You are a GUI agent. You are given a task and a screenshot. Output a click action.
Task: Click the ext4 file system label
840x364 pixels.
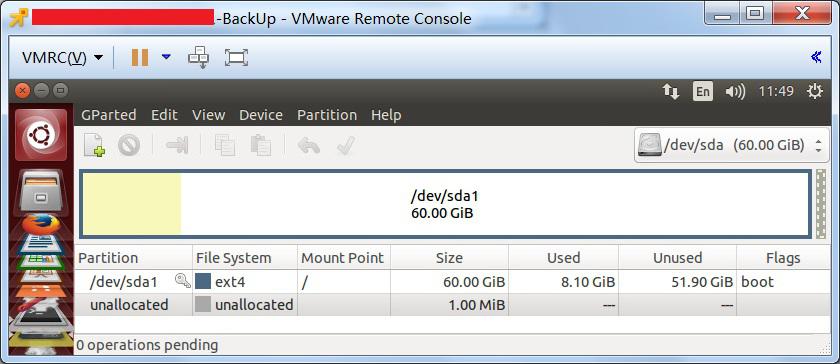tap(230, 282)
